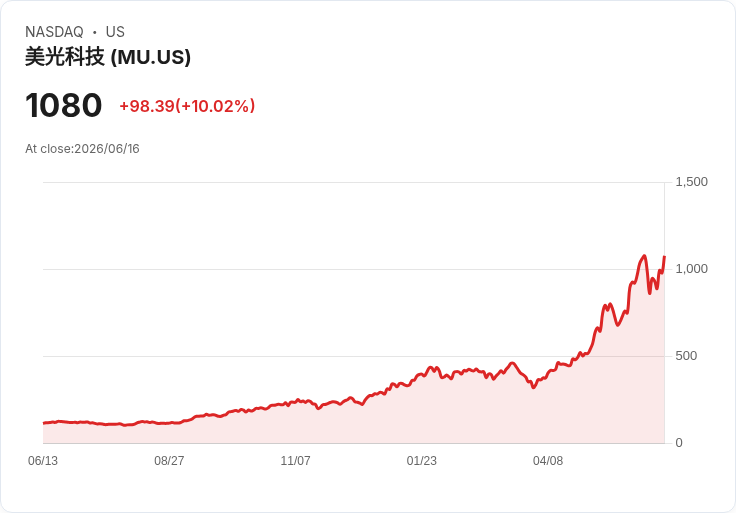The width and height of the screenshot is (736, 513).
Task: Click the +98.39(+10.02%) change value
Action: click(x=187, y=106)
